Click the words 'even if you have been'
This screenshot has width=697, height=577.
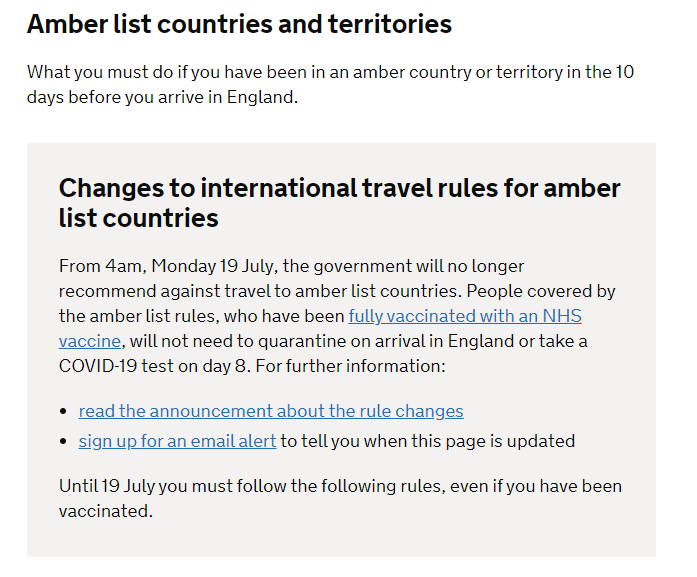pos(539,486)
